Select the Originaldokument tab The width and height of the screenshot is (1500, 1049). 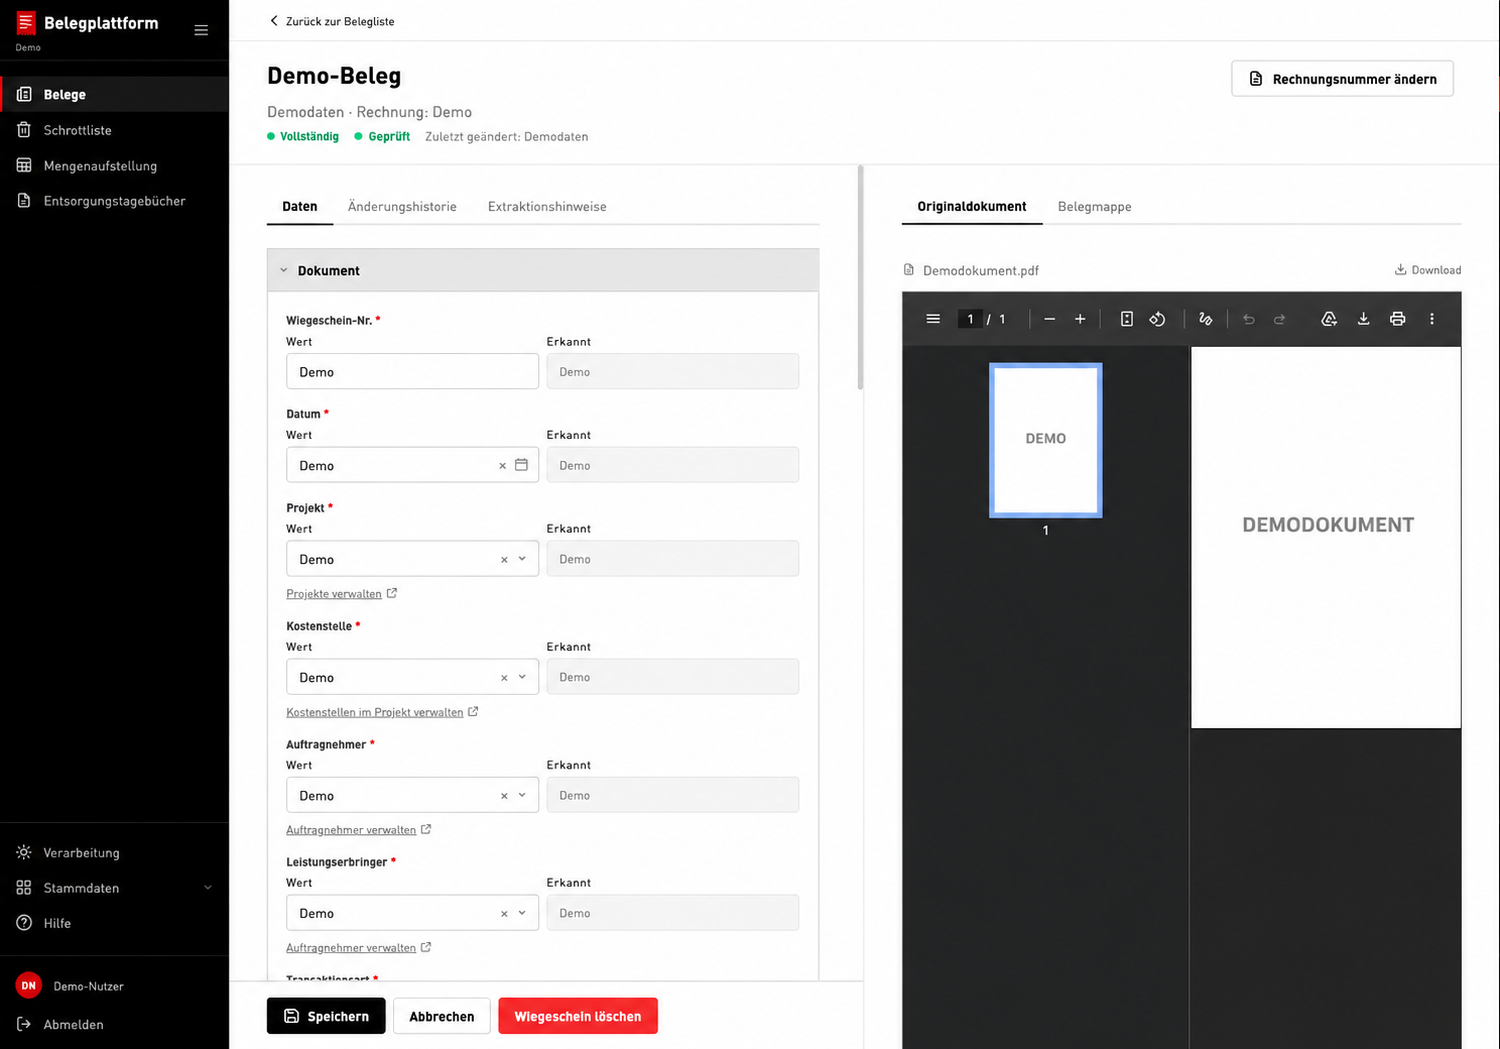tap(972, 207)
